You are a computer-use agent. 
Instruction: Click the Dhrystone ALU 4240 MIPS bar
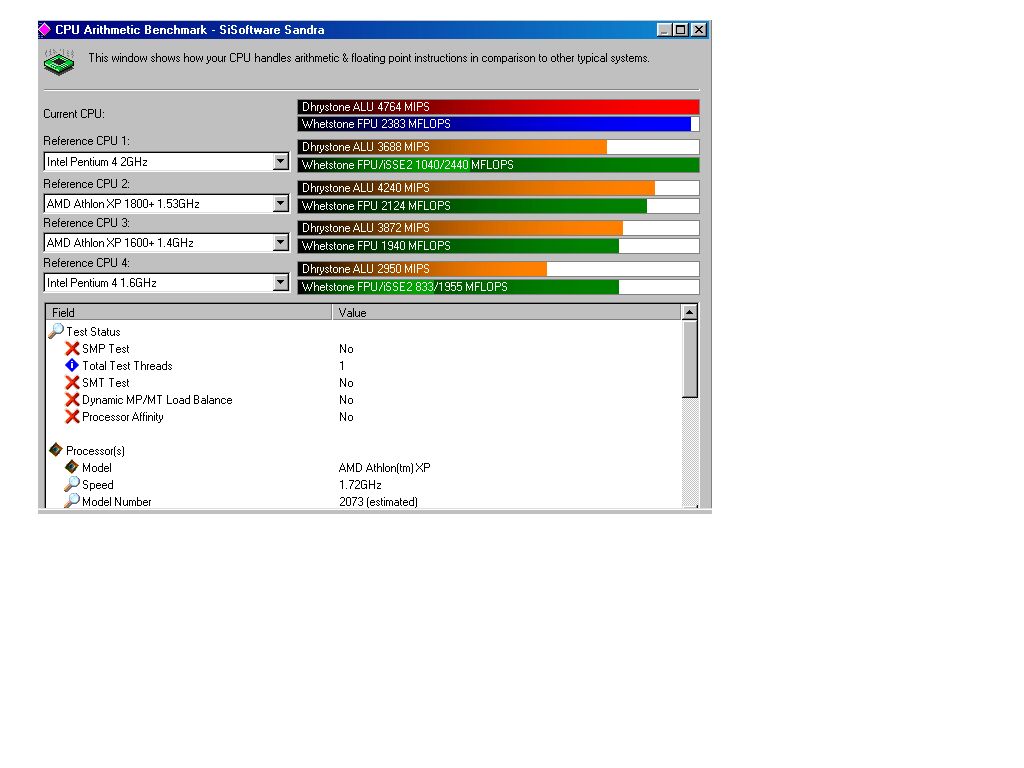pos(498,187)
